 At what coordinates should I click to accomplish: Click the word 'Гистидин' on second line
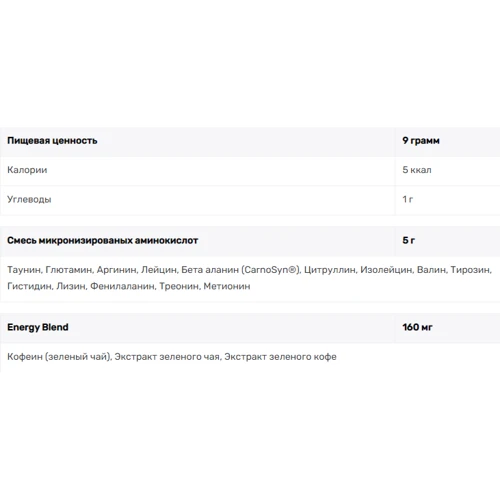tap(28, 286)
